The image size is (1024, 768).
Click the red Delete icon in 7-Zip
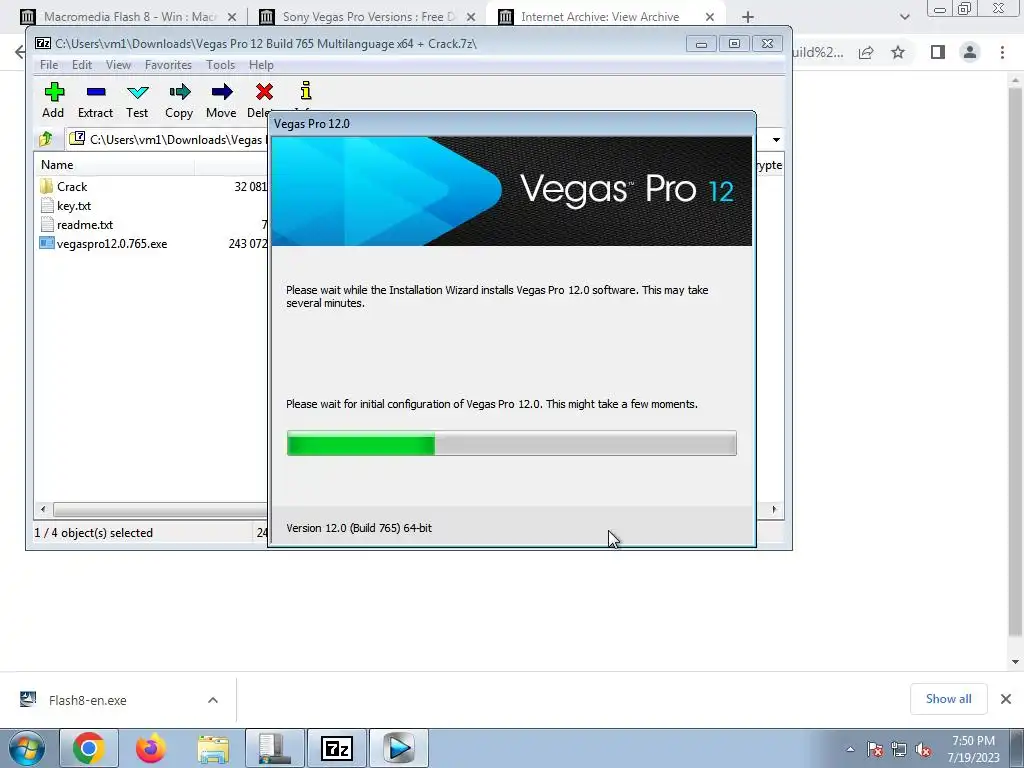click(264, 93)
